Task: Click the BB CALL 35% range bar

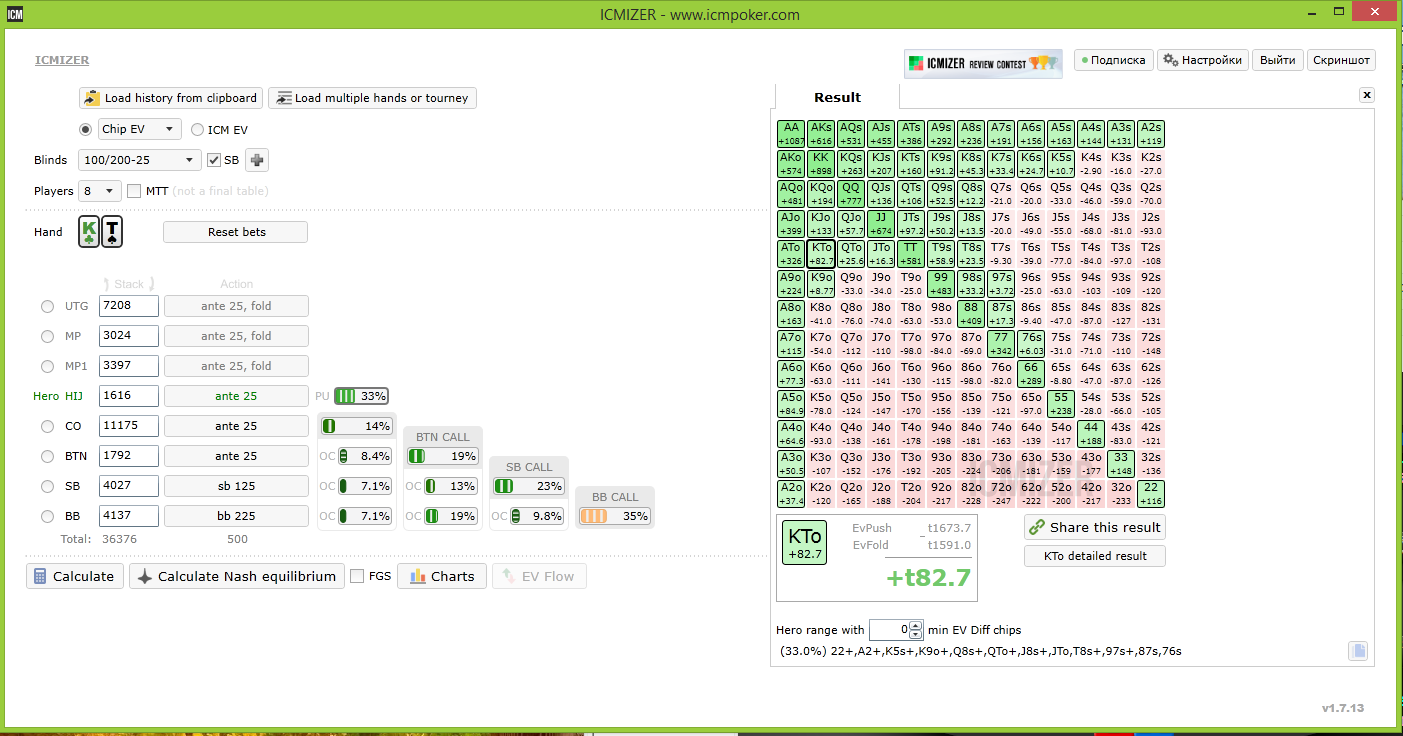Action: click(614, 516)
